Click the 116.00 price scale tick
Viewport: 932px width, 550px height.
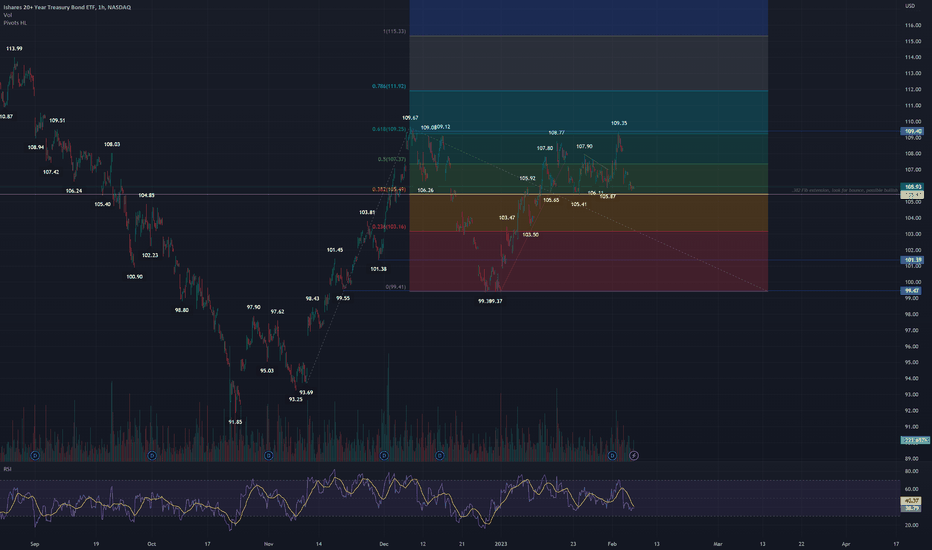[913, 25]
